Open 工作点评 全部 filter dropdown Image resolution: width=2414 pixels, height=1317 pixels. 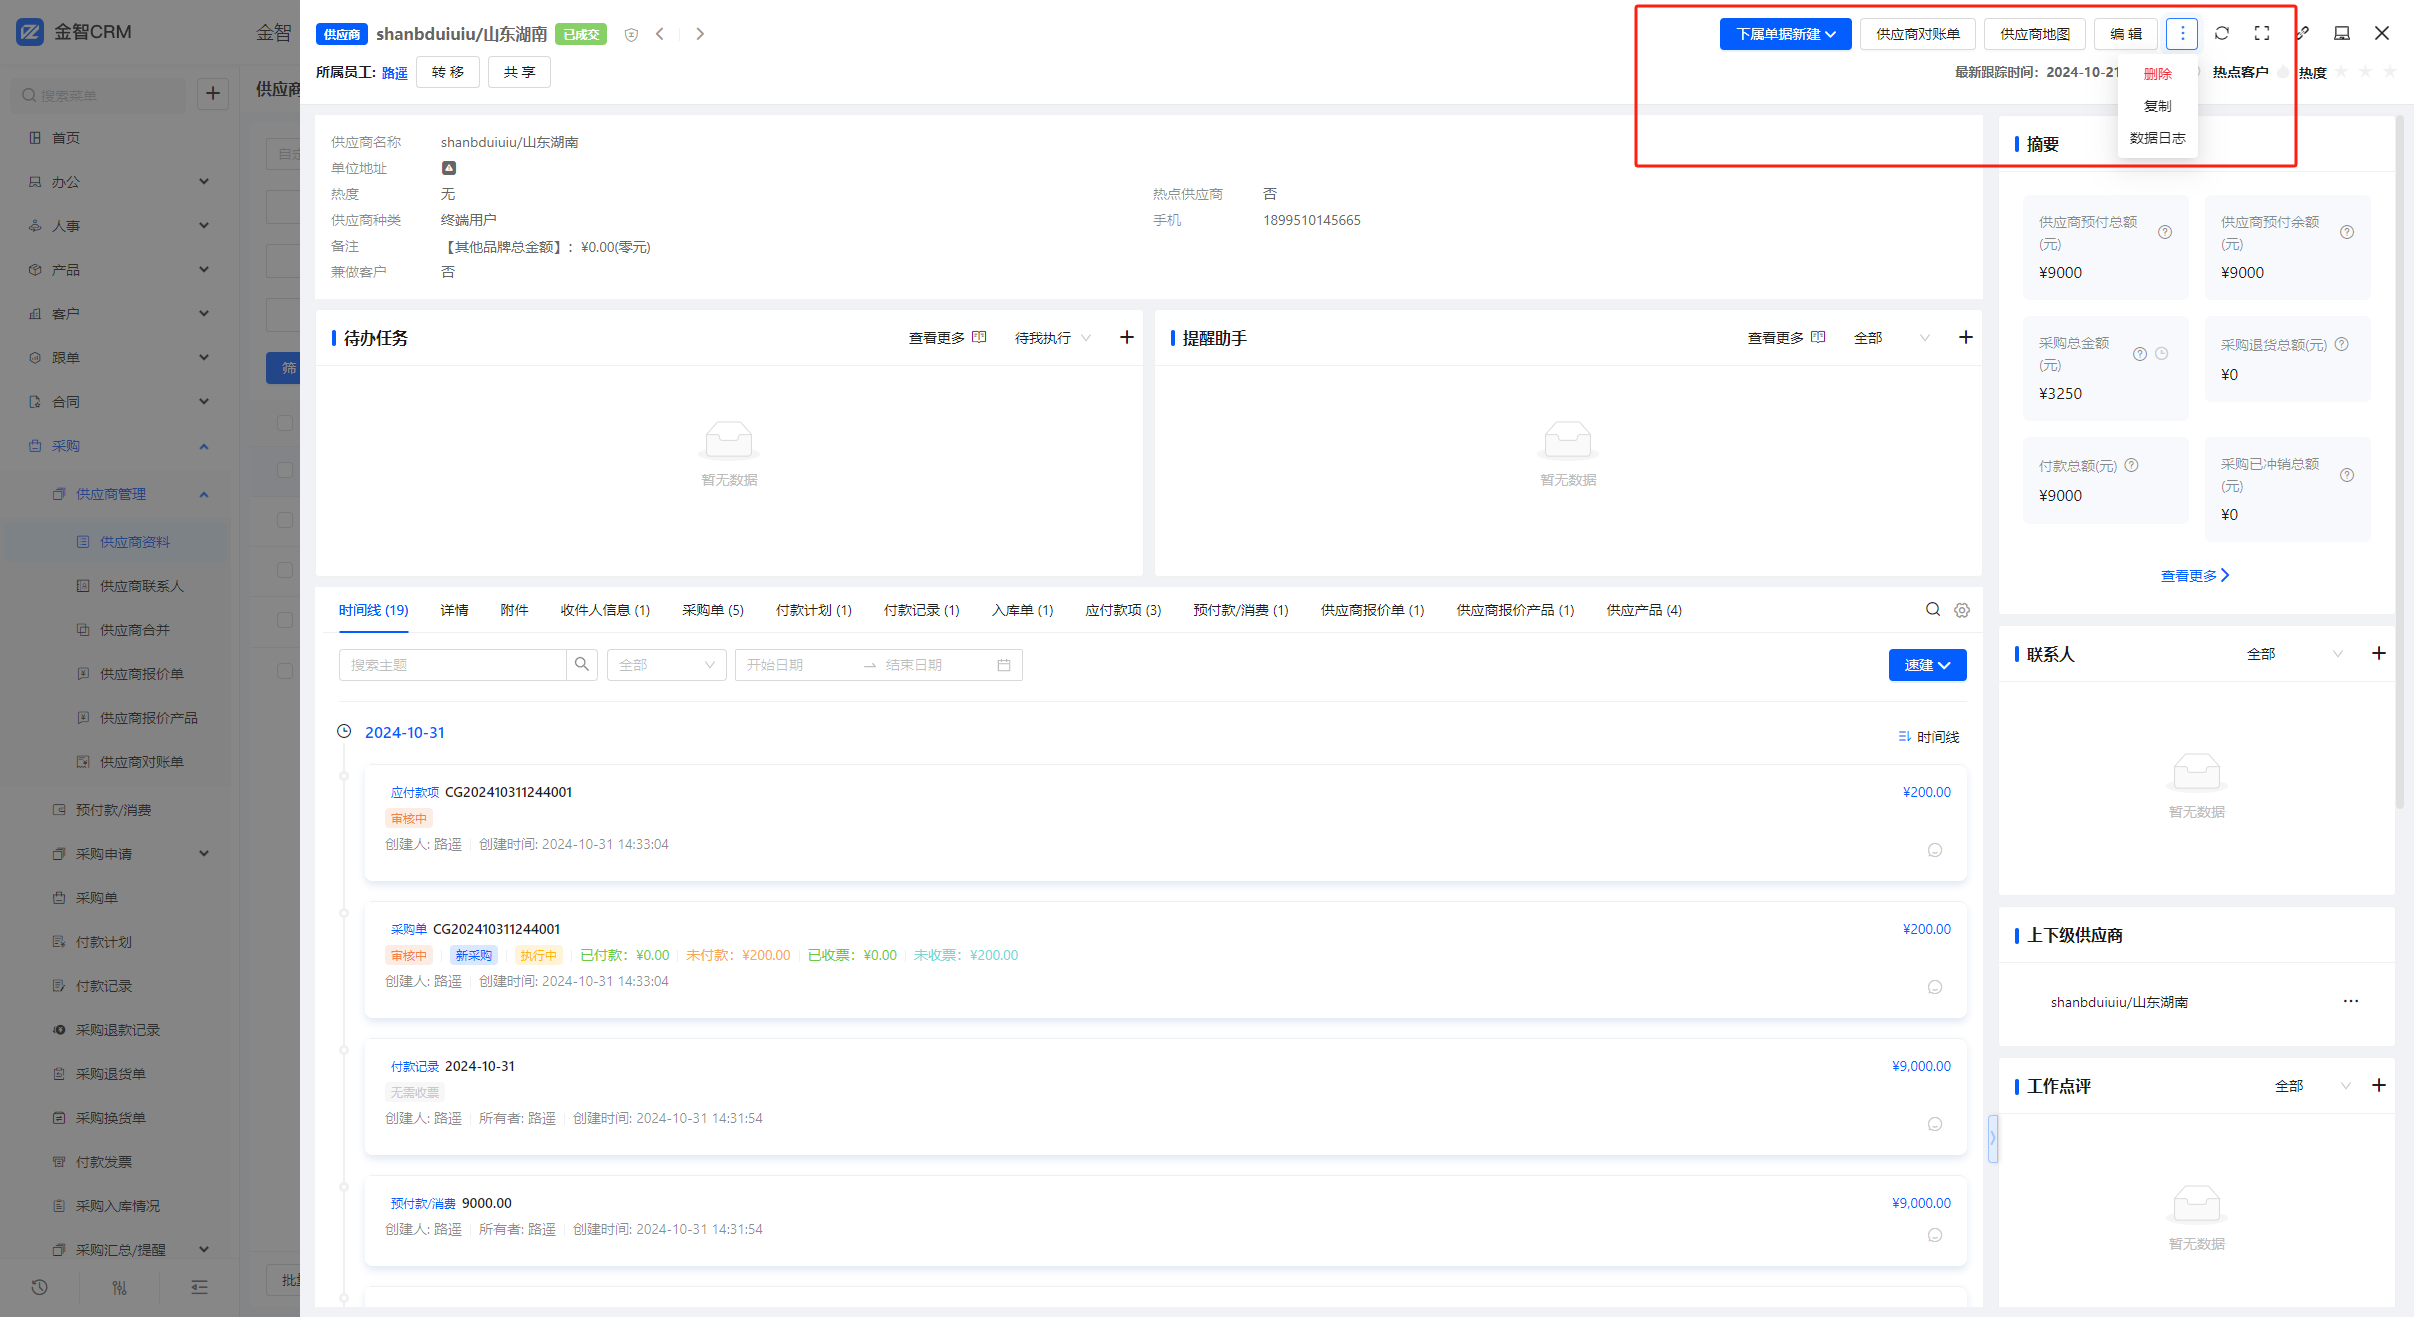[2313, 1086]
